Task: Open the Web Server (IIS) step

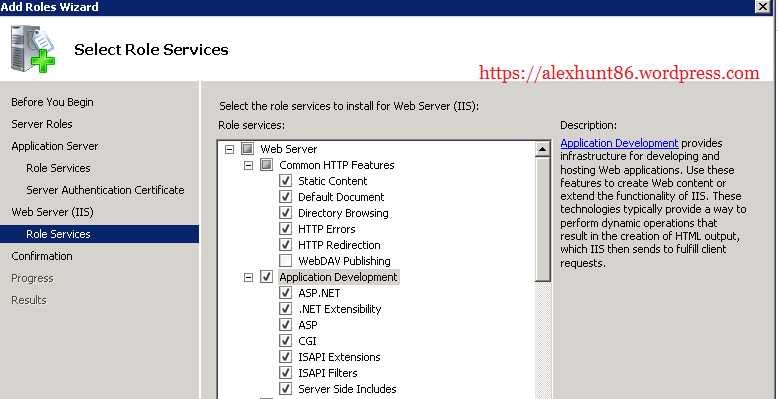Action: click(x=52, y=212)
